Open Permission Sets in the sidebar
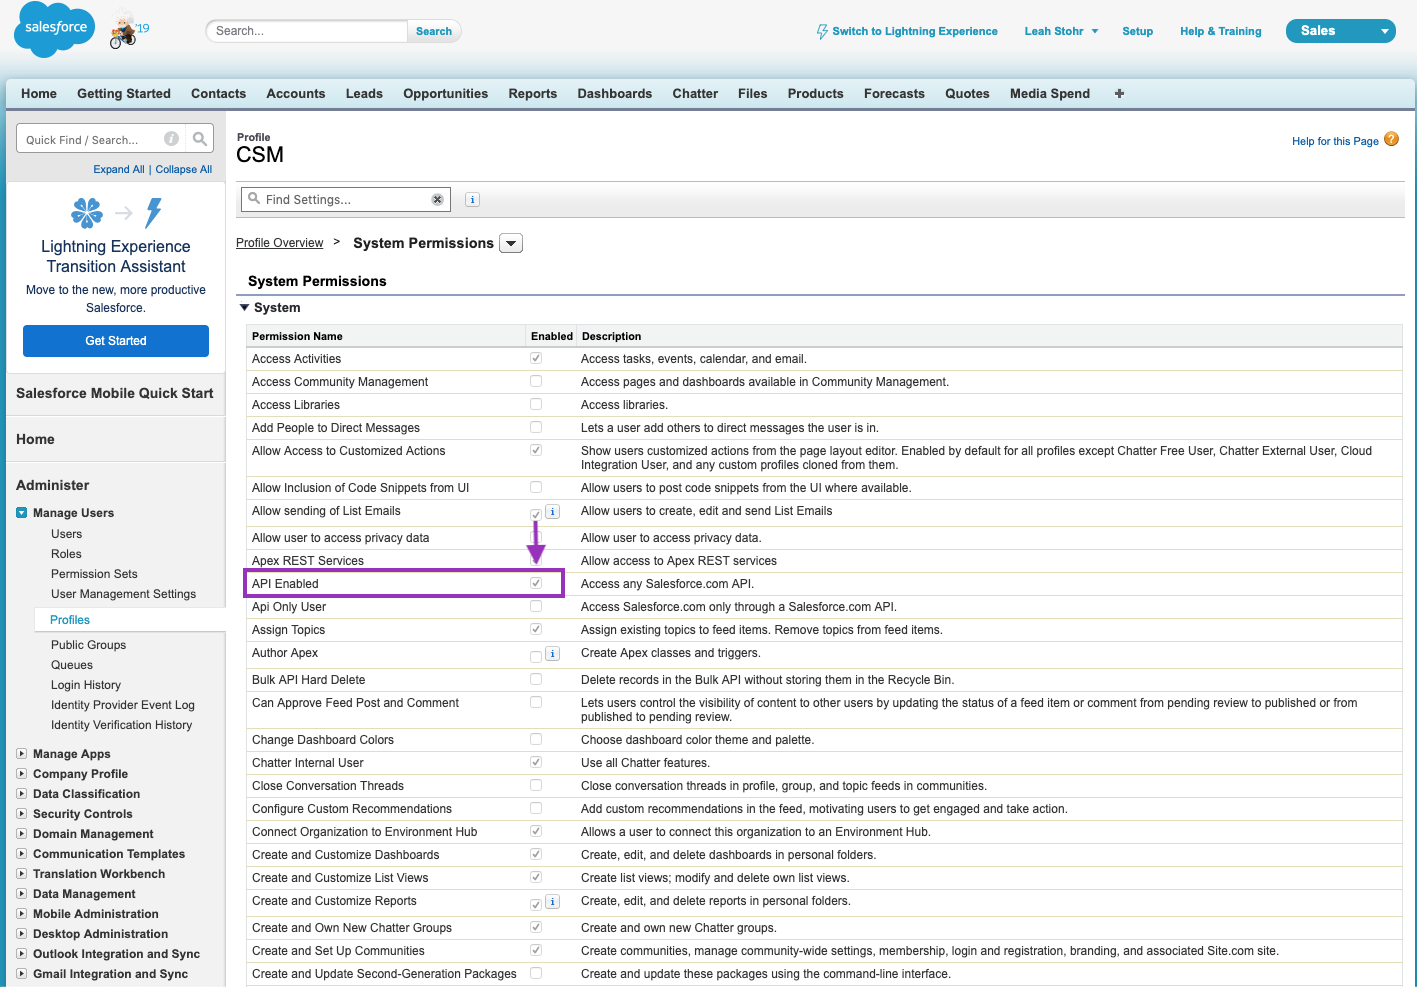The height and width of the screenshot is (987, 1417). (94, 574)
